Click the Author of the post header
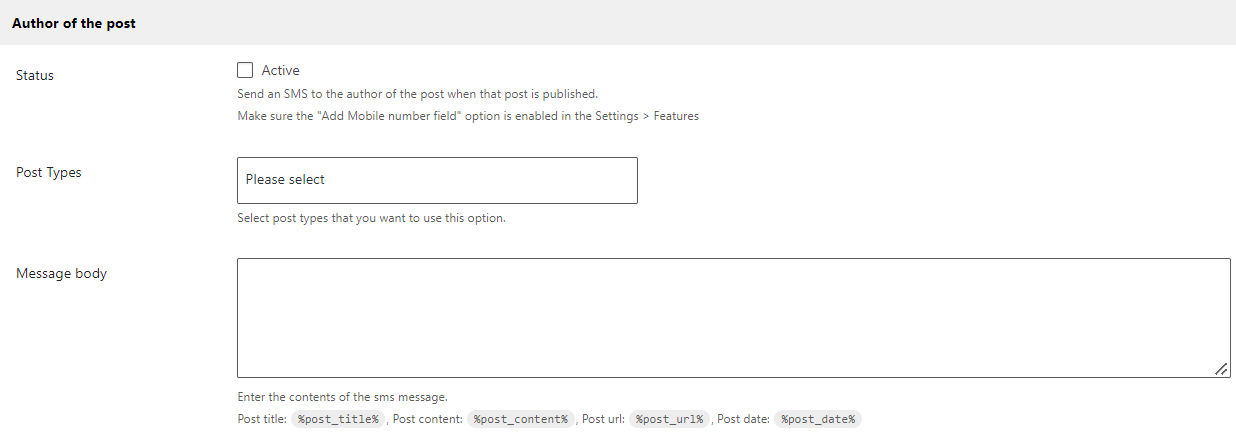This screenshot has width=1236, height=438. coord(74,23)
